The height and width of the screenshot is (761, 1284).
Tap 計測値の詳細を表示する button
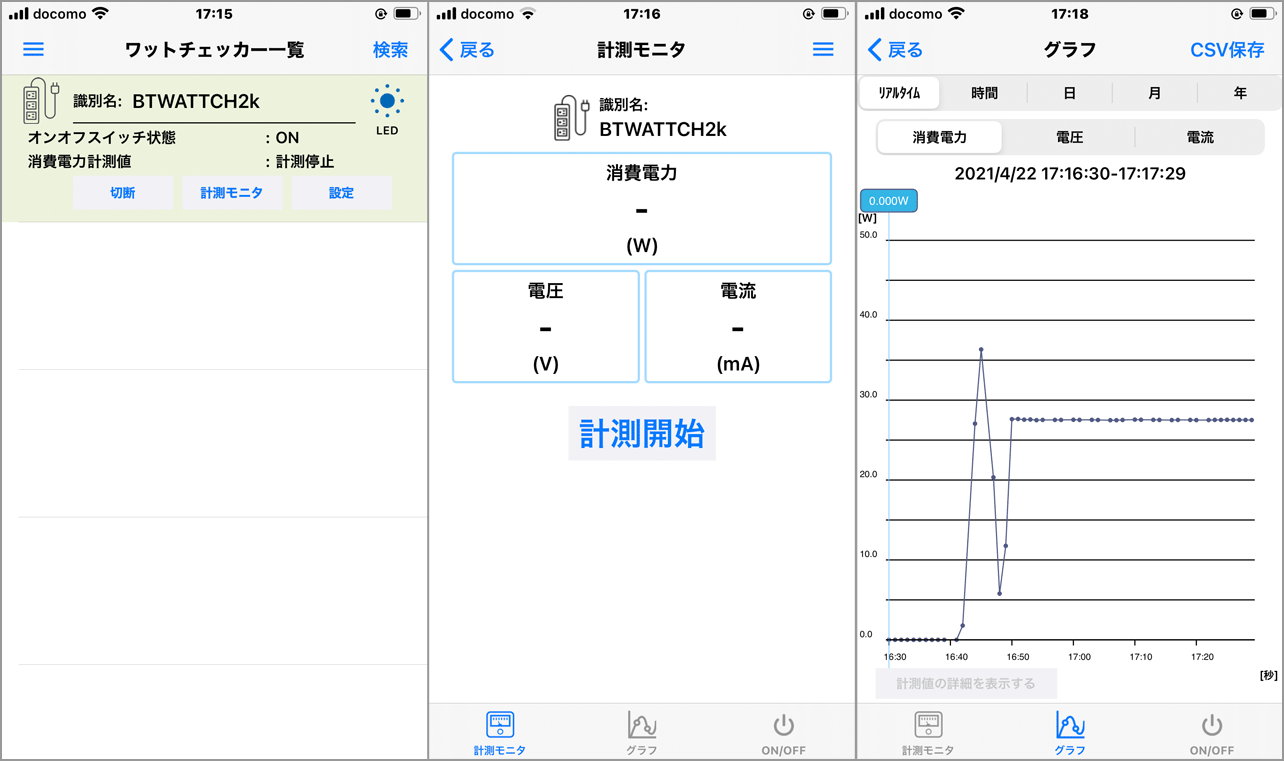click(x=966, y=684)
